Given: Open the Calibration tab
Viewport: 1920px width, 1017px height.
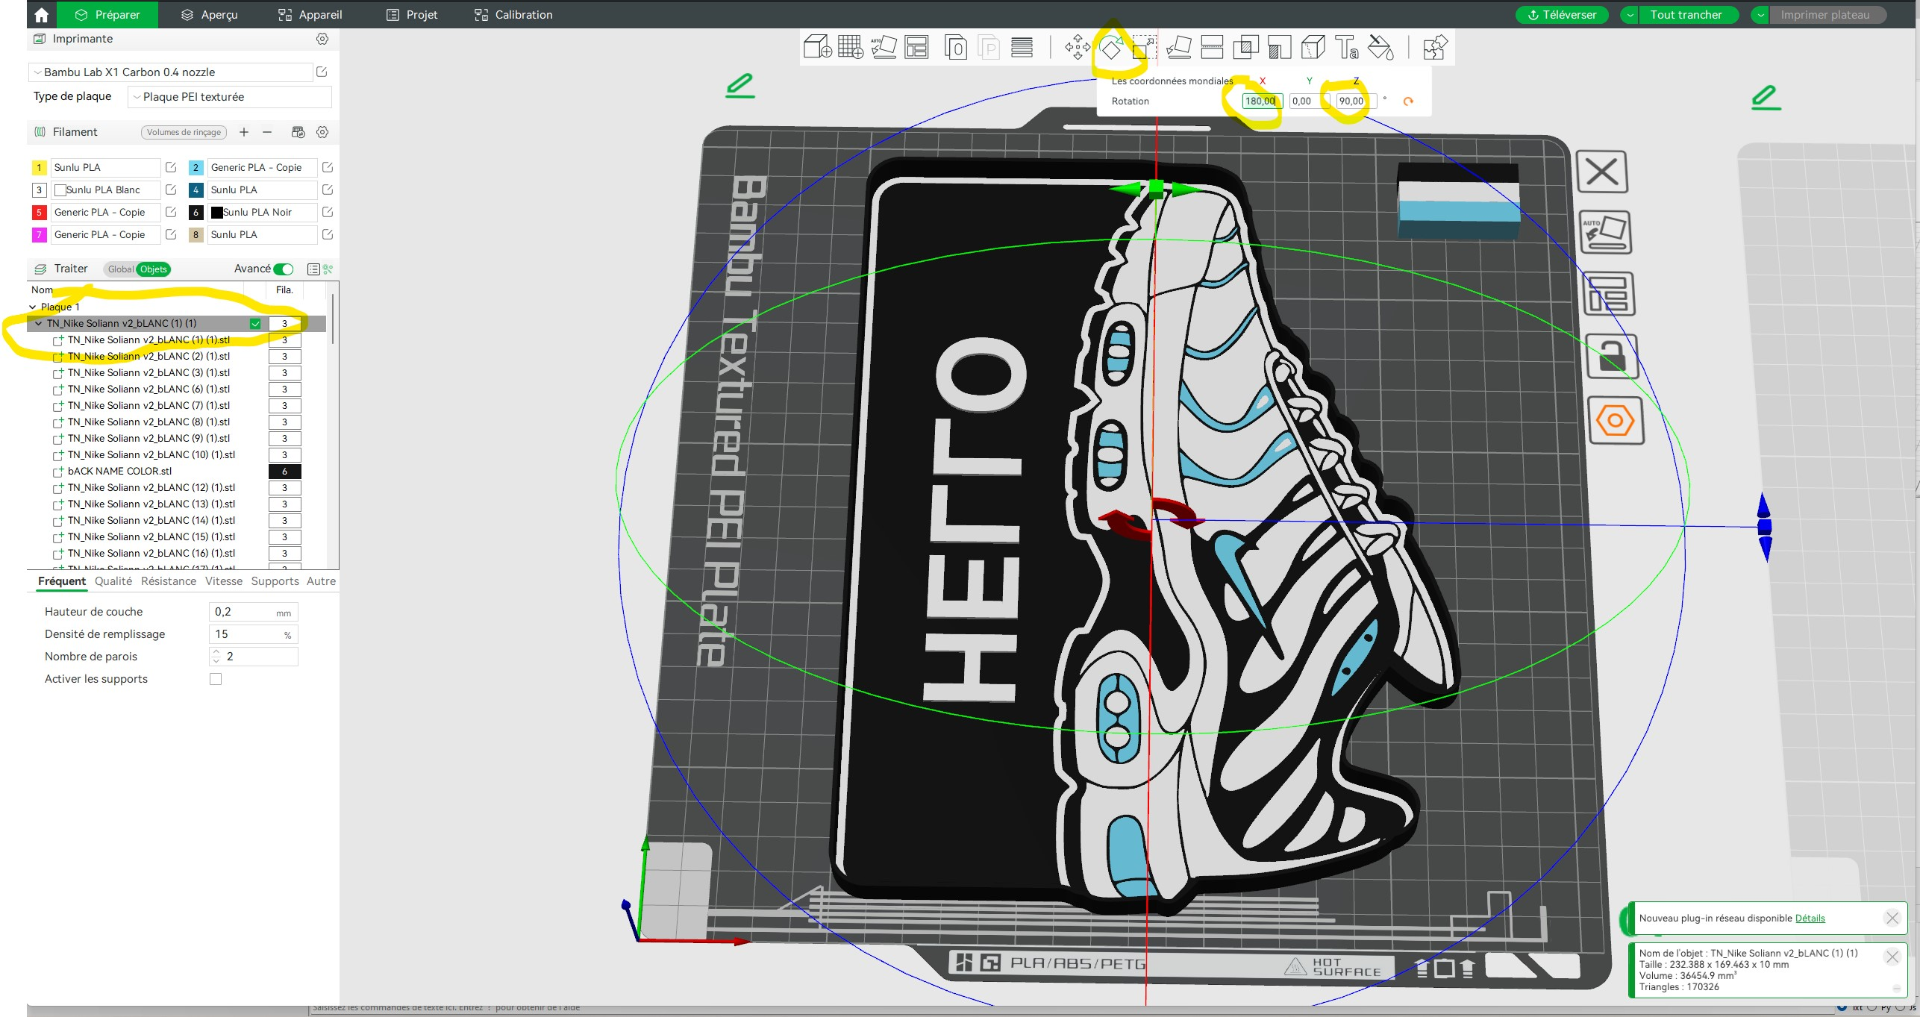Looking at the screenshot, I should point(513,15).
